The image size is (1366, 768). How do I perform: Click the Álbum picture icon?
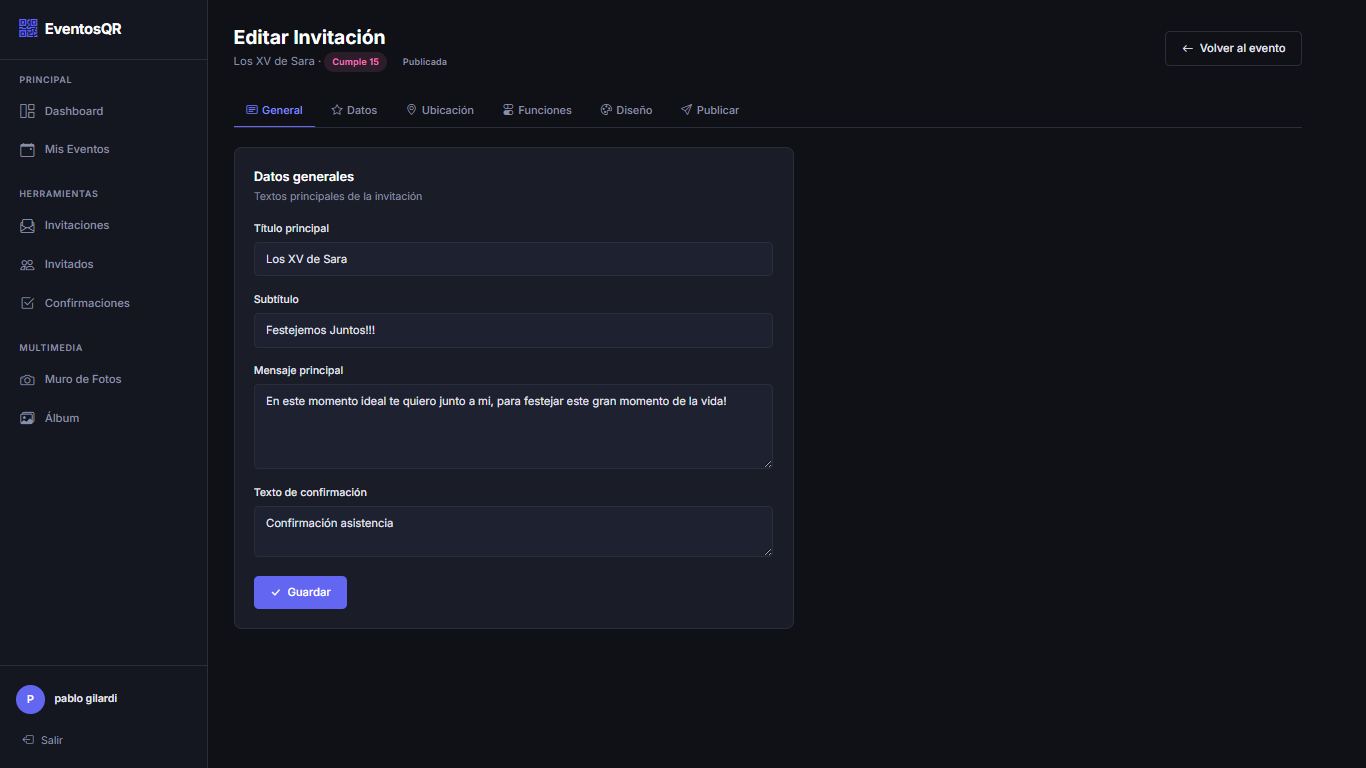tap(28, 418)
